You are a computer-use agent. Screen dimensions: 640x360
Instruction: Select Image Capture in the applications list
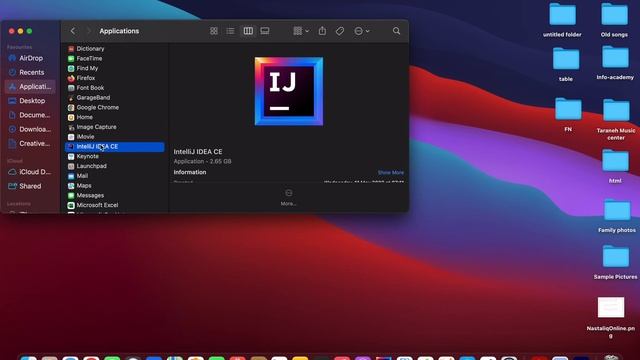point(115,127)
